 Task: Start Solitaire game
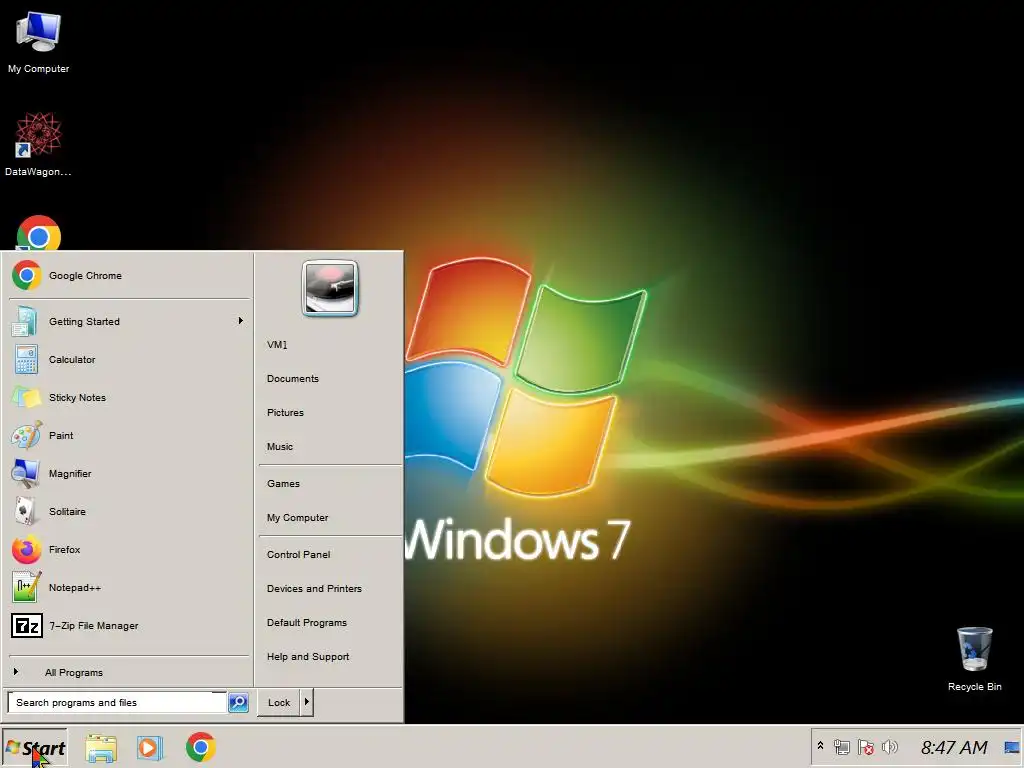click(x=129, y=511)
